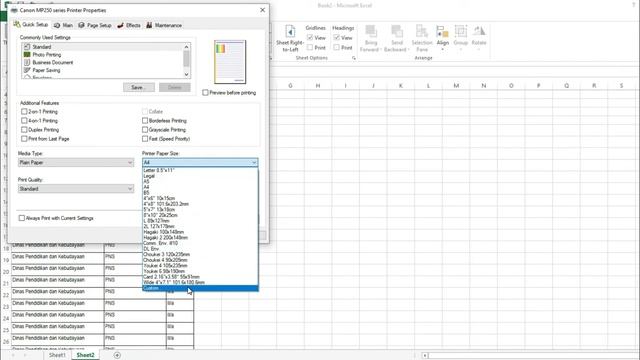Choose Comm. Env. #10 paper size

[x=200, y=243]
